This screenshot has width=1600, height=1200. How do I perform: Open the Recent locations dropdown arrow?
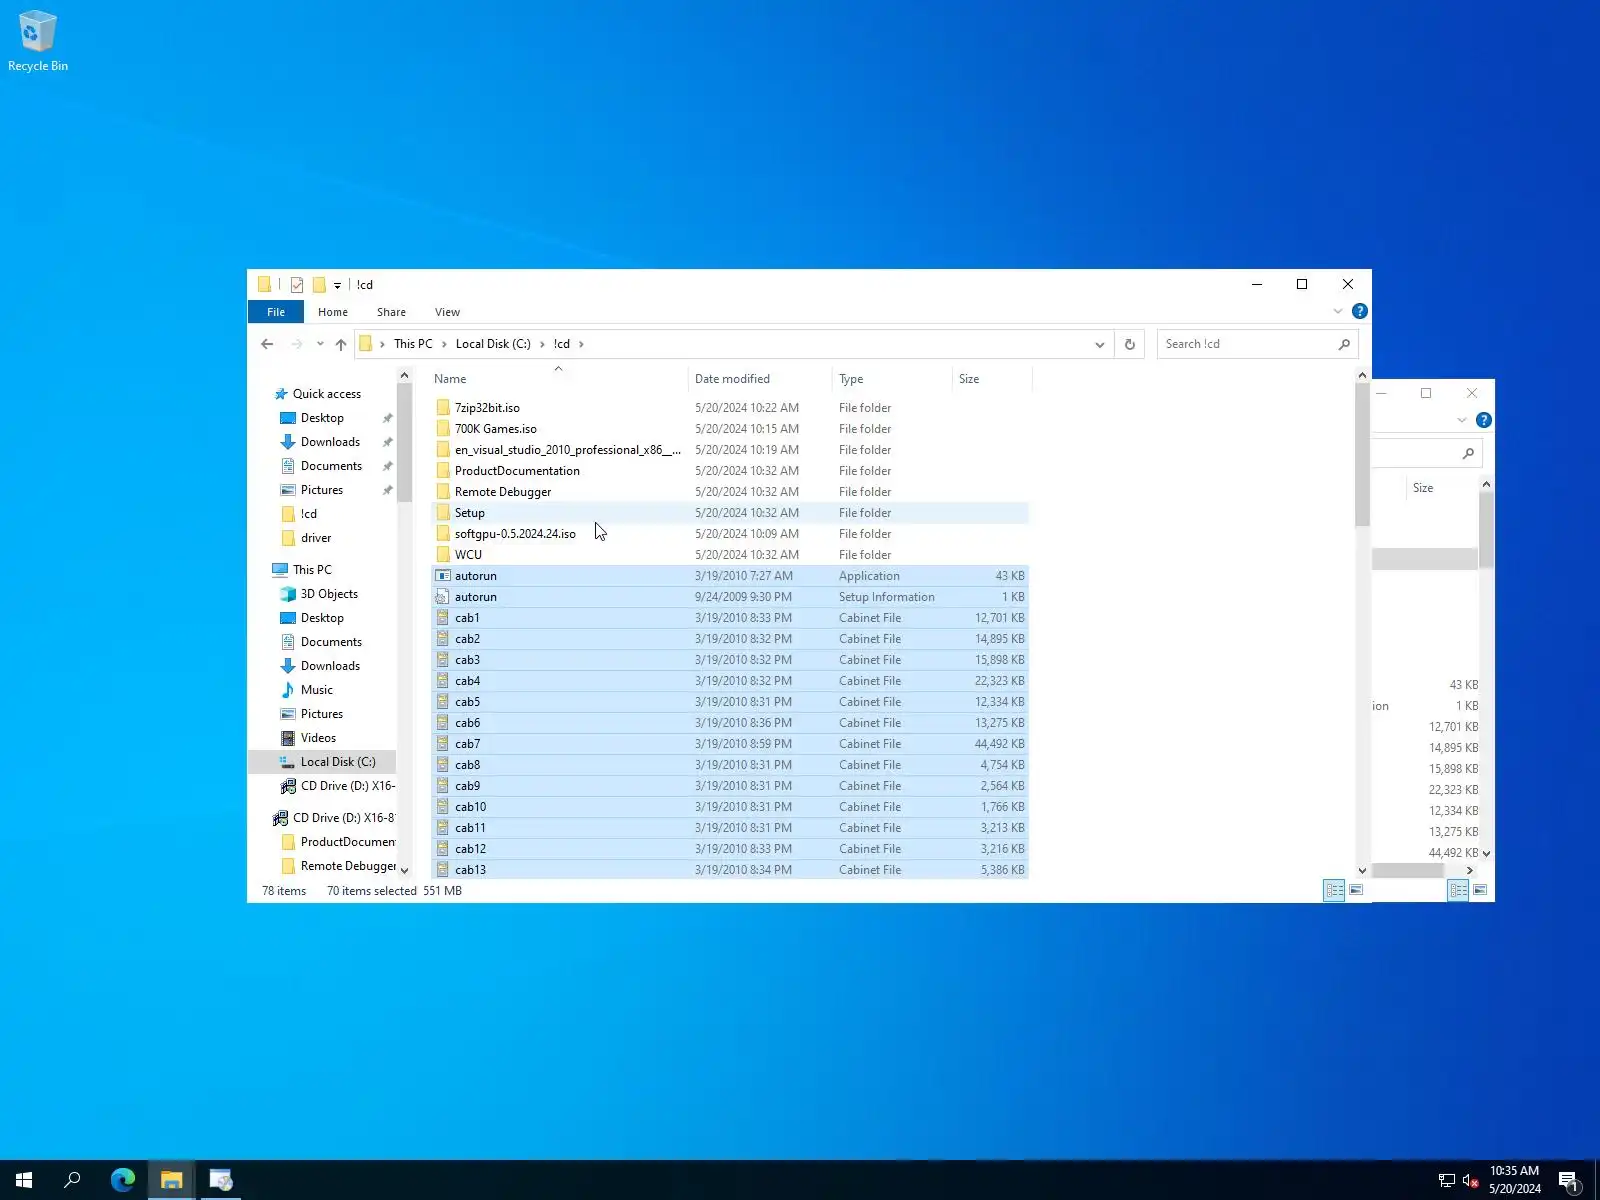click(320, 344)
